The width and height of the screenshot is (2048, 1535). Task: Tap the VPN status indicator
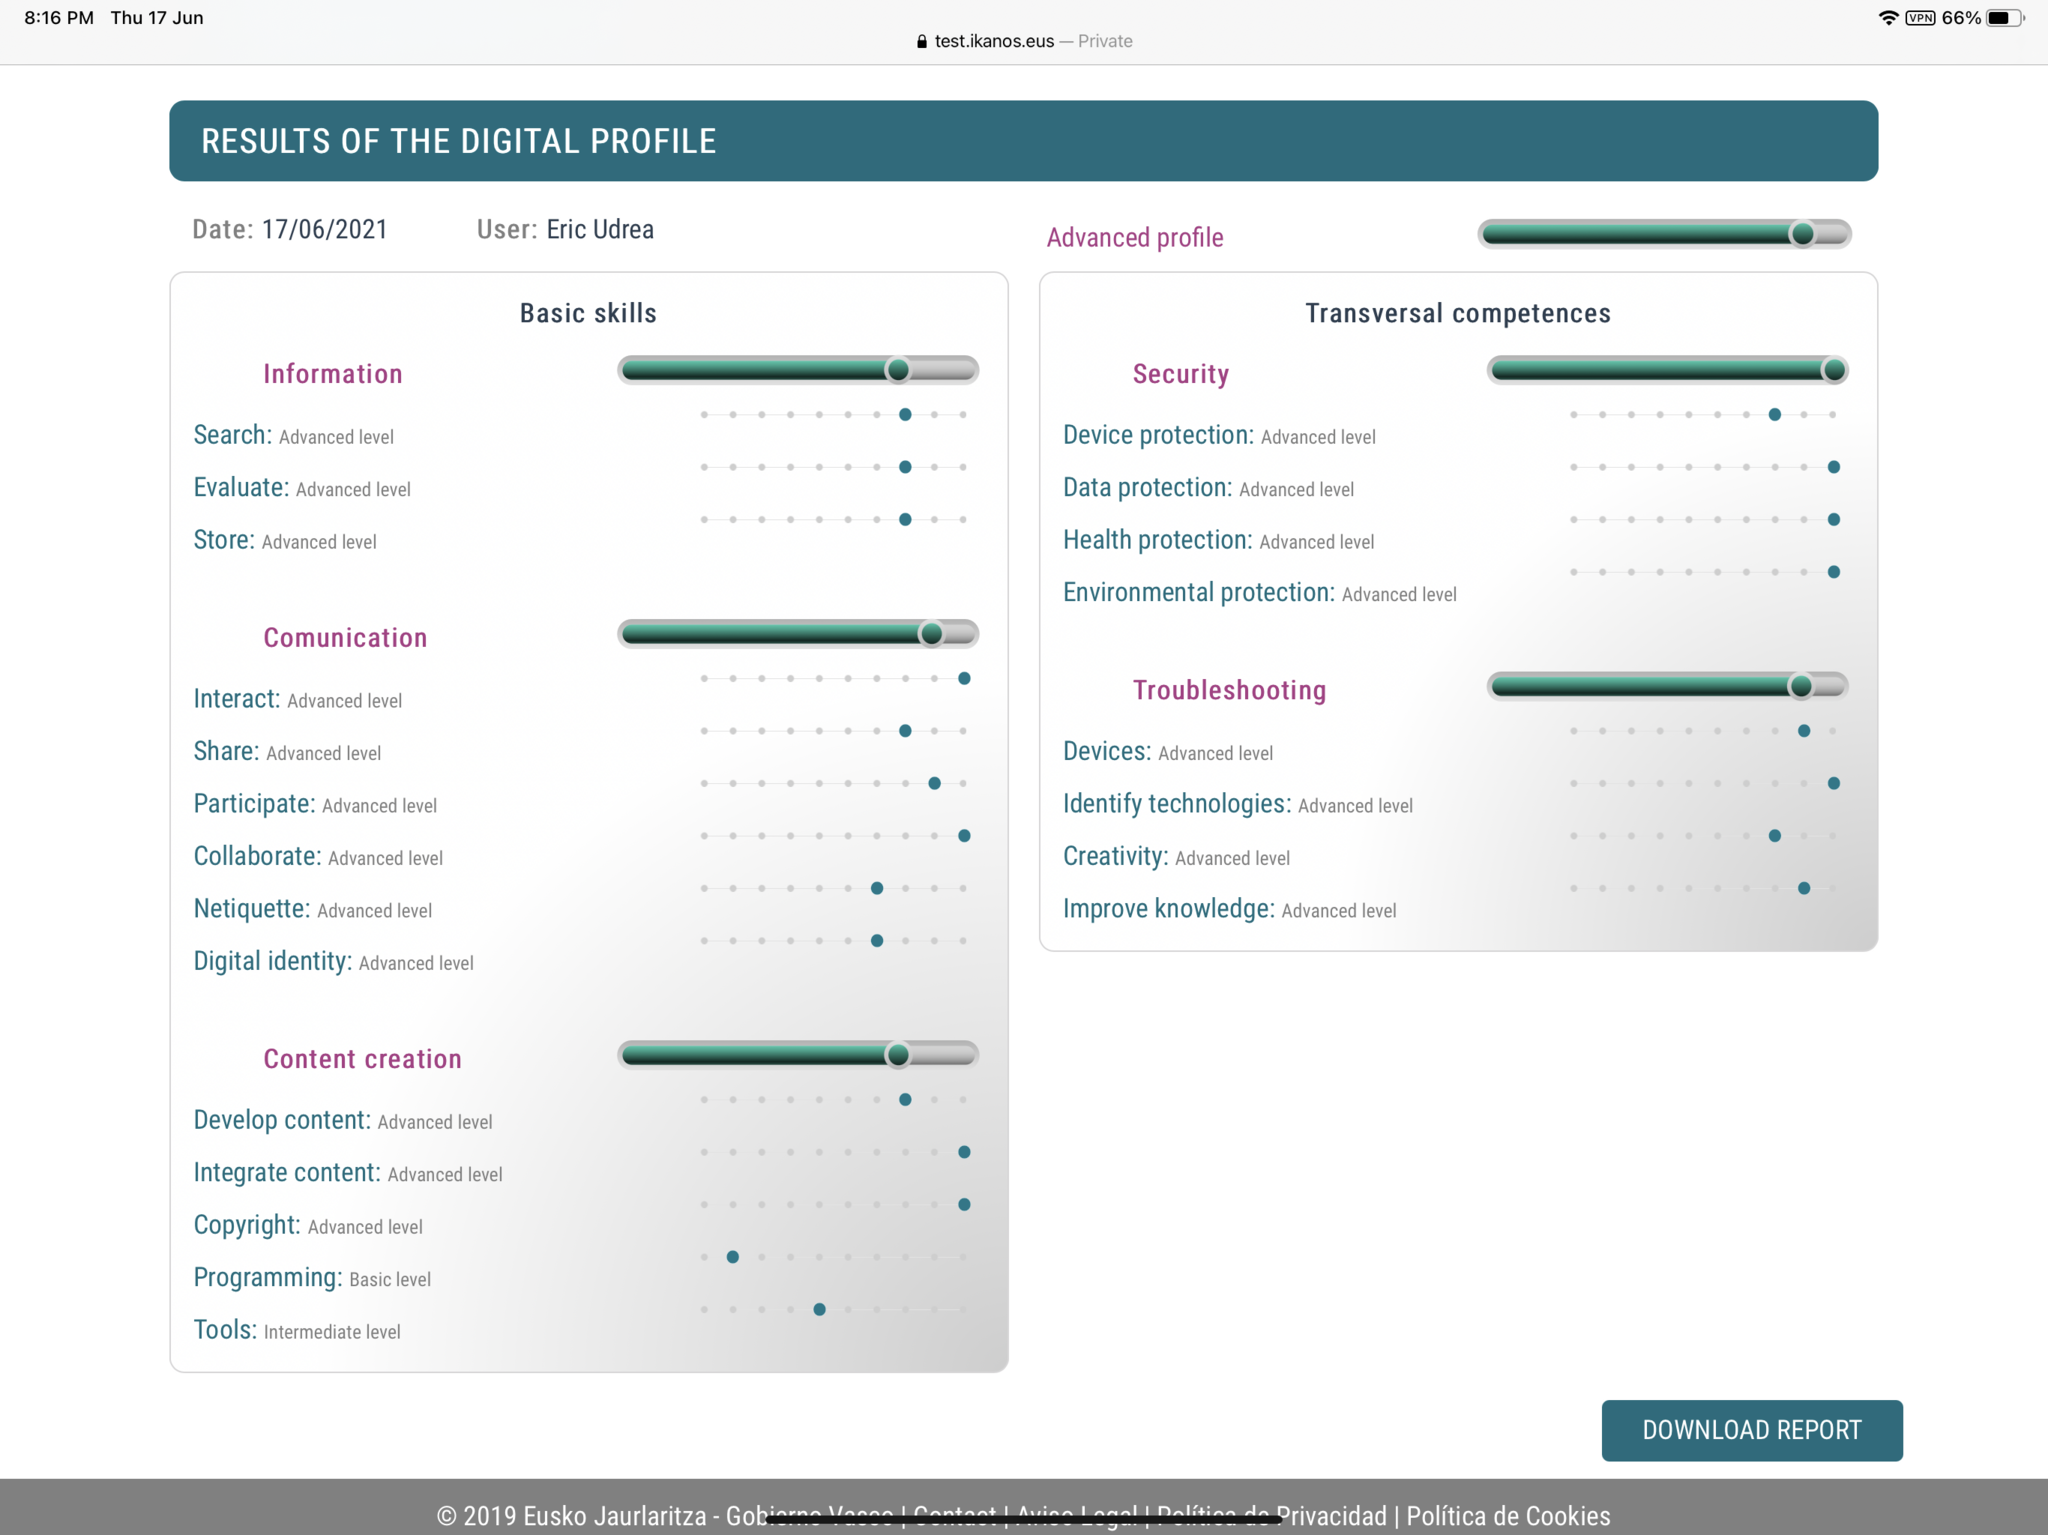[x=1919, y=18]
